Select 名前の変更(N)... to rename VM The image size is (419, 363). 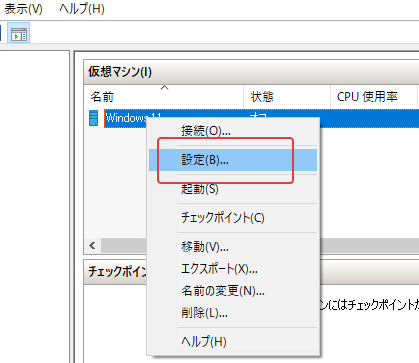click(x=233, y=291)
